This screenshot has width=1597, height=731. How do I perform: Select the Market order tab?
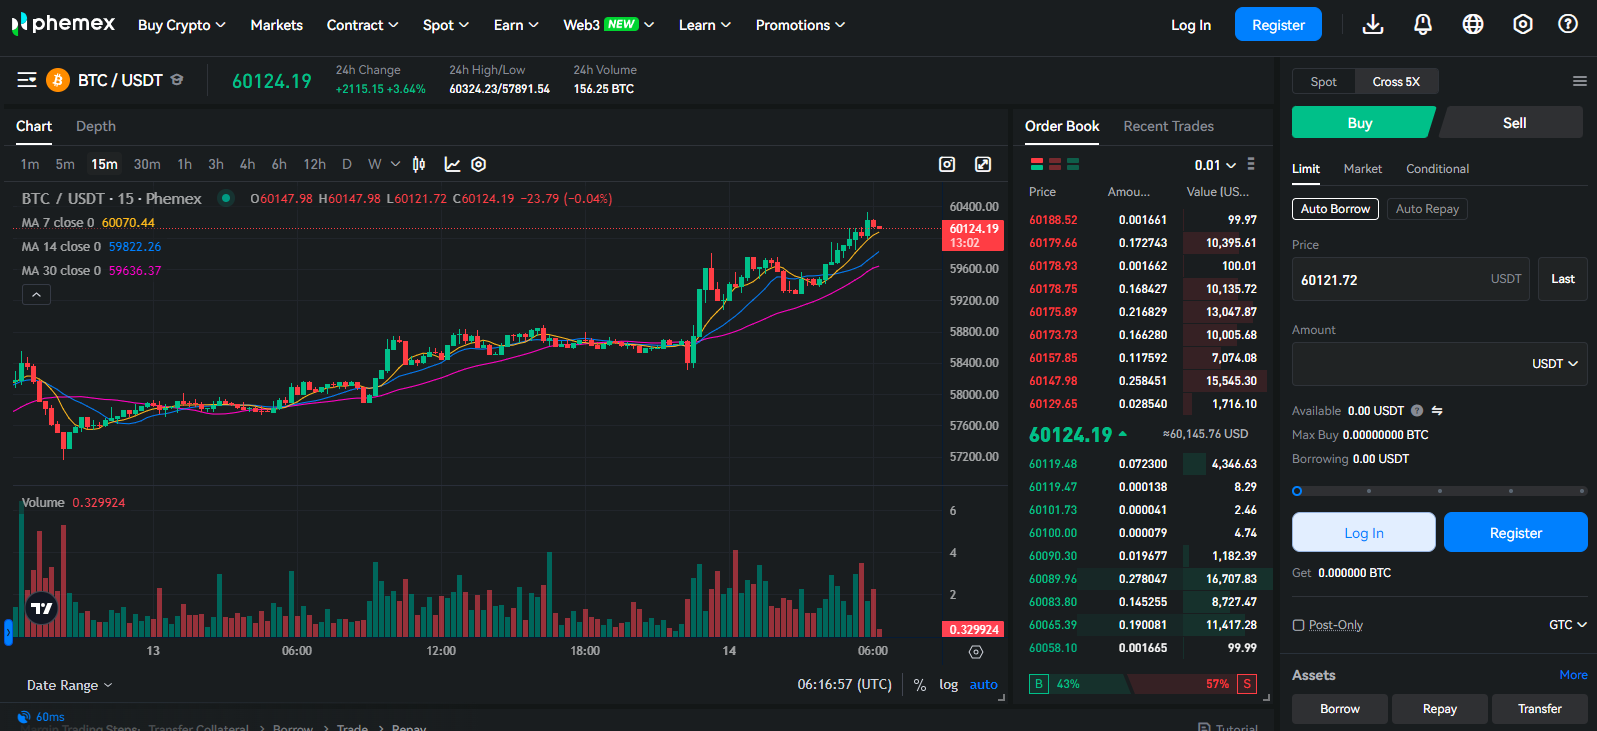coord(1362,169)
